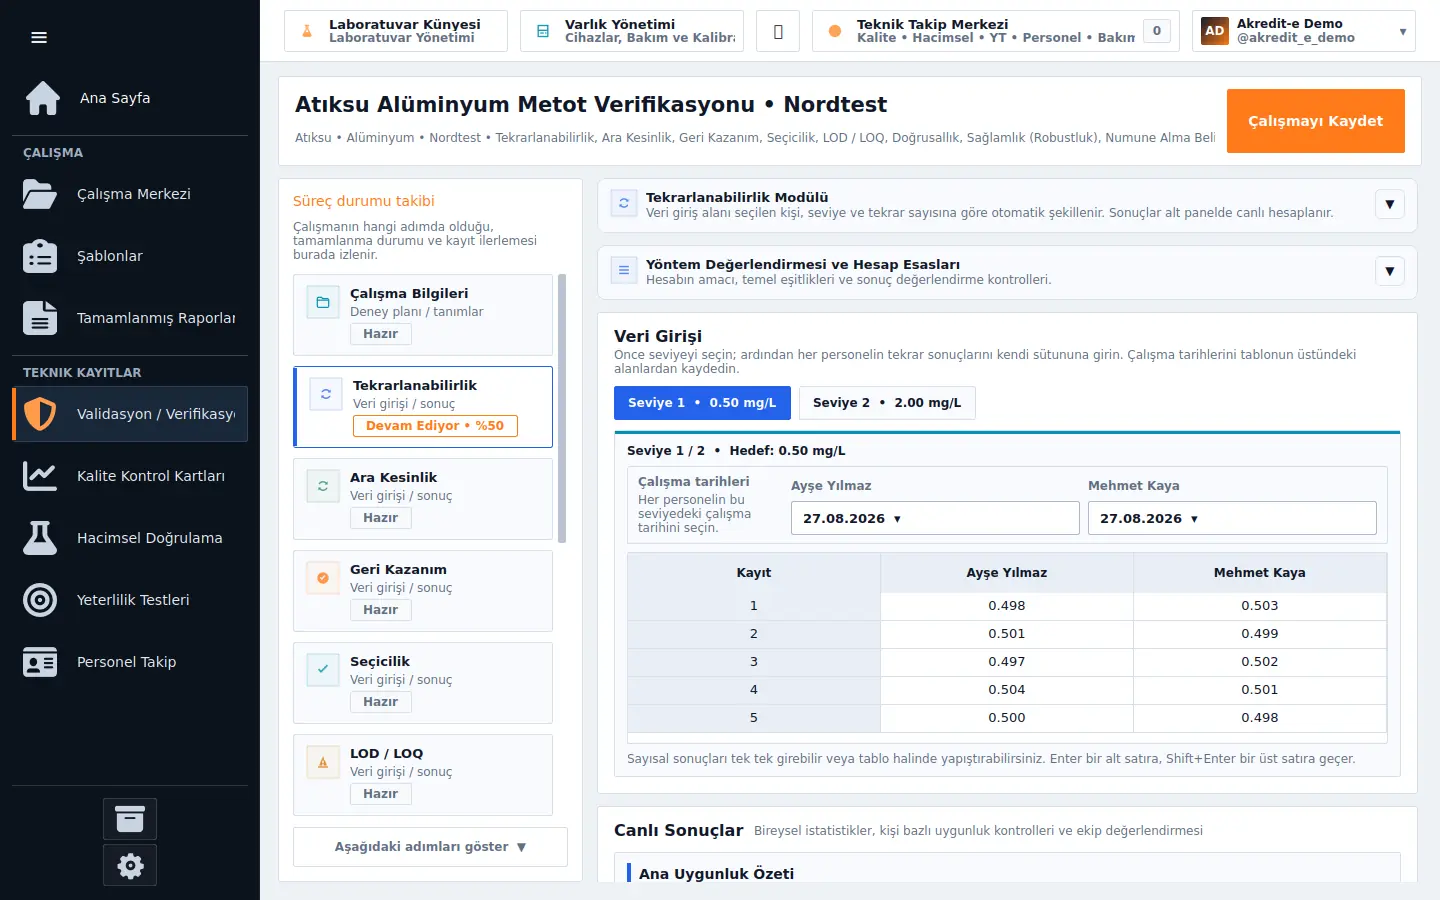Open Hacimsel Doğrulama flask icon
Screen dimensions: 1440x900
40,538
